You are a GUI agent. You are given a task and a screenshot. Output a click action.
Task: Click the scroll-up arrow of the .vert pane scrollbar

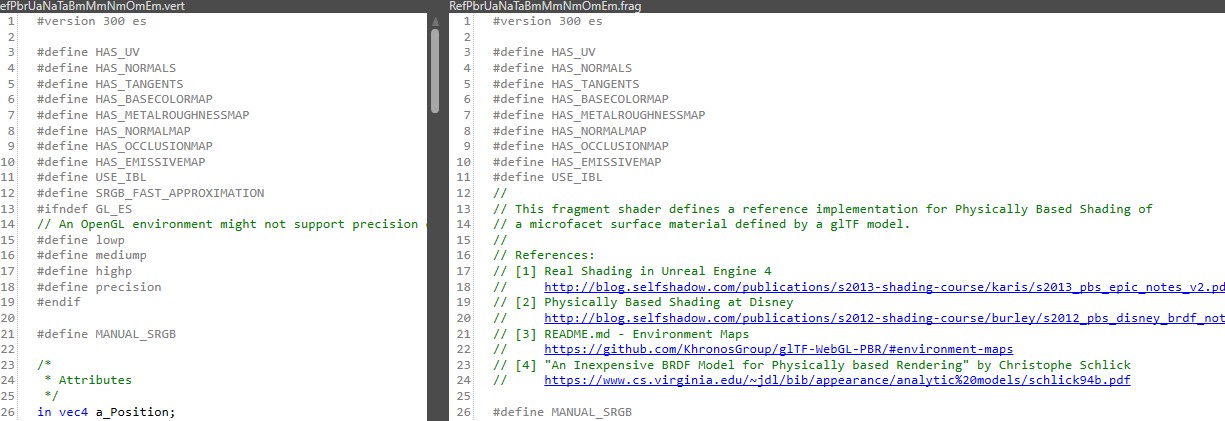point(434,20)
